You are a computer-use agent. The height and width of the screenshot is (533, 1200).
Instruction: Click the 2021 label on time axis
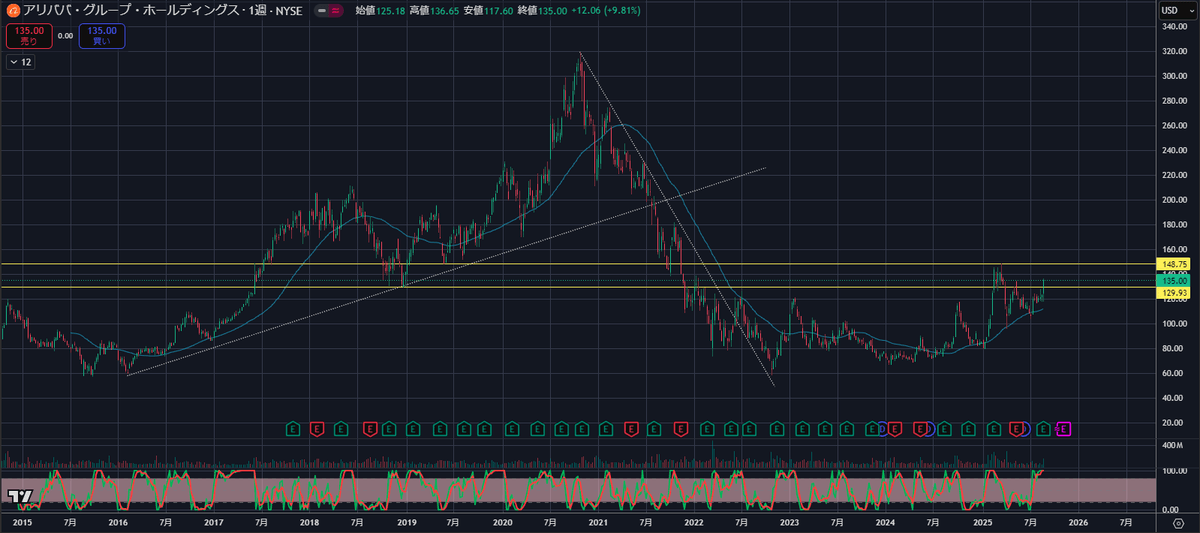pyautogui.click(x=598, y=522)
